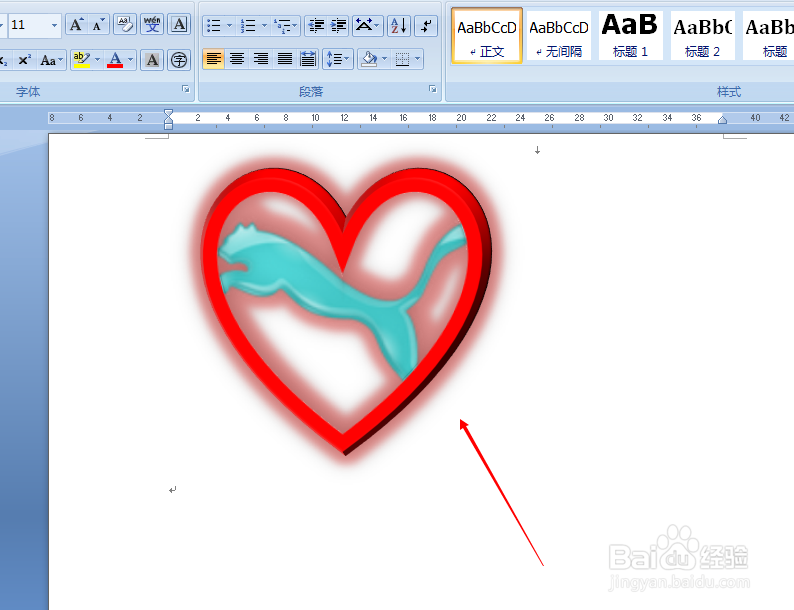The height and width of the screenshot is (610, 794).
Task: Open the font color dropdown arrow
Action: (131, 60)
